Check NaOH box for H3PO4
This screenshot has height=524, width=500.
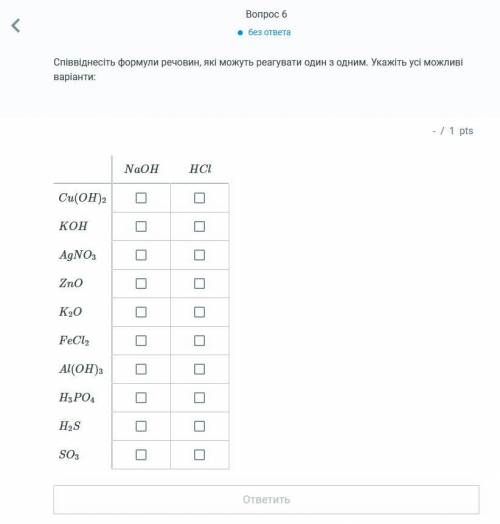[141, 398]
